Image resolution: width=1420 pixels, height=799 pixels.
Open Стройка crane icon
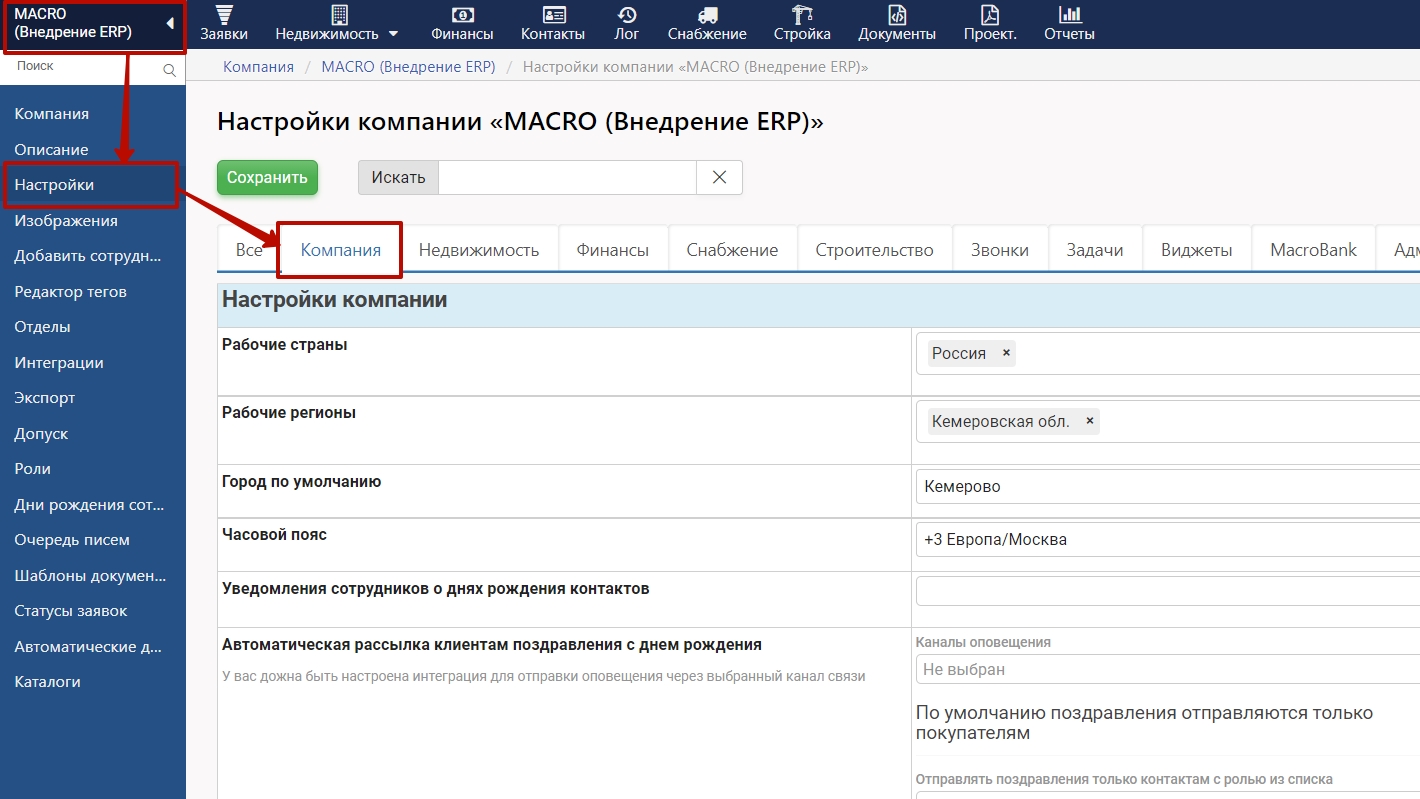pos(802,15)
